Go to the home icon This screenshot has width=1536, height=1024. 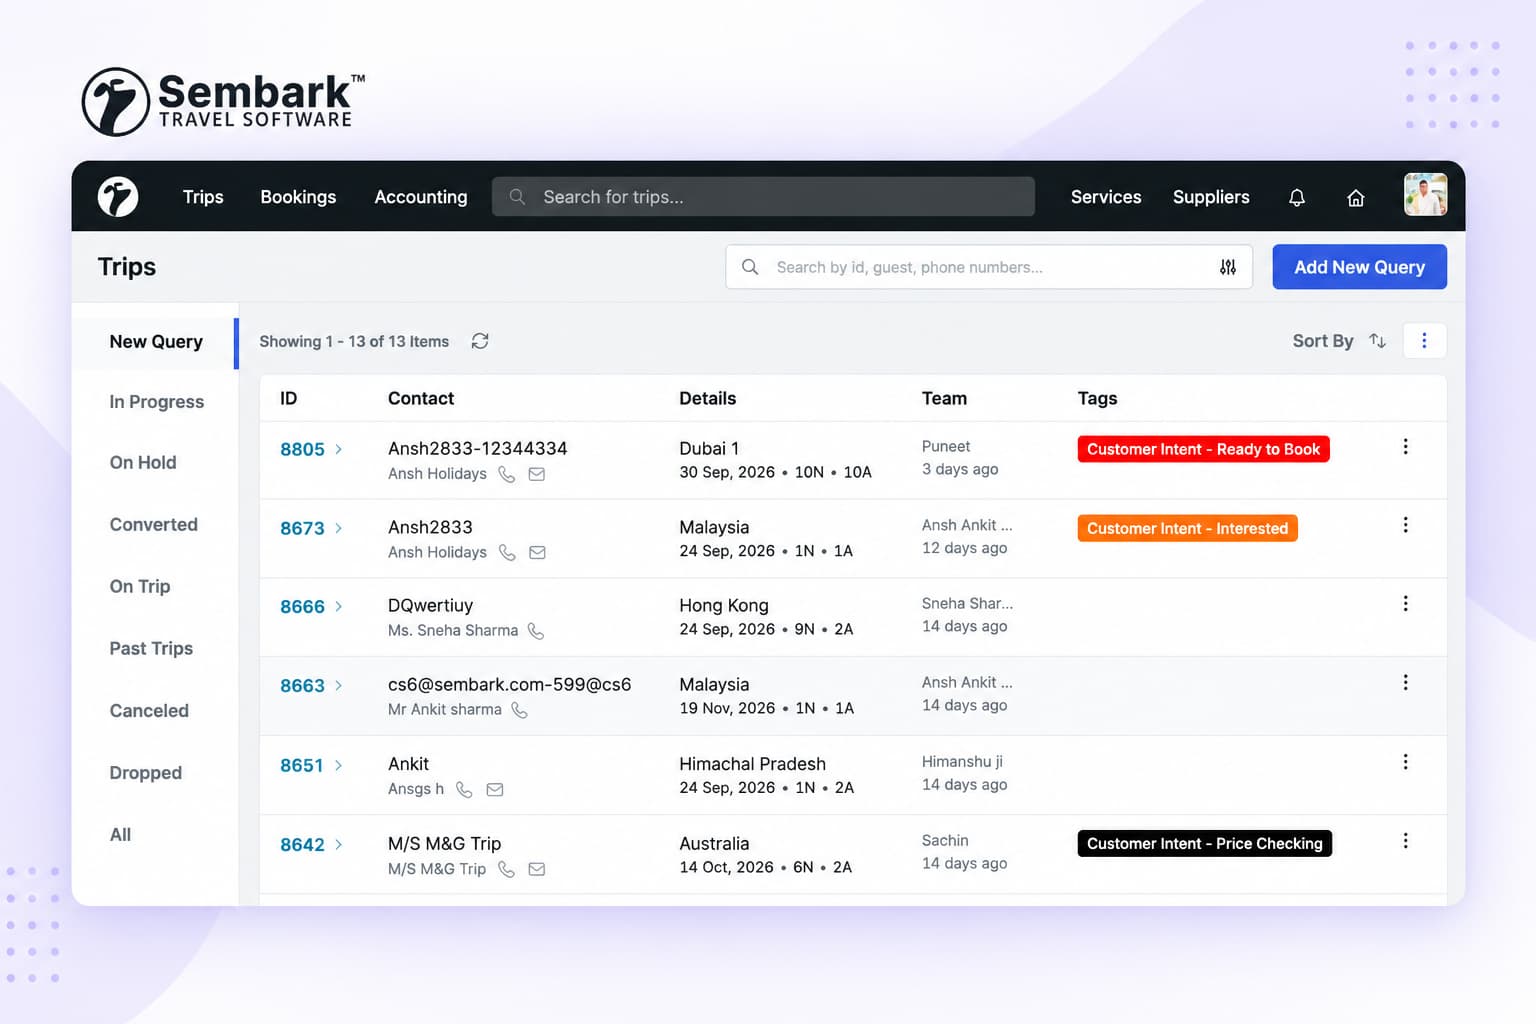pos(1356,198)
